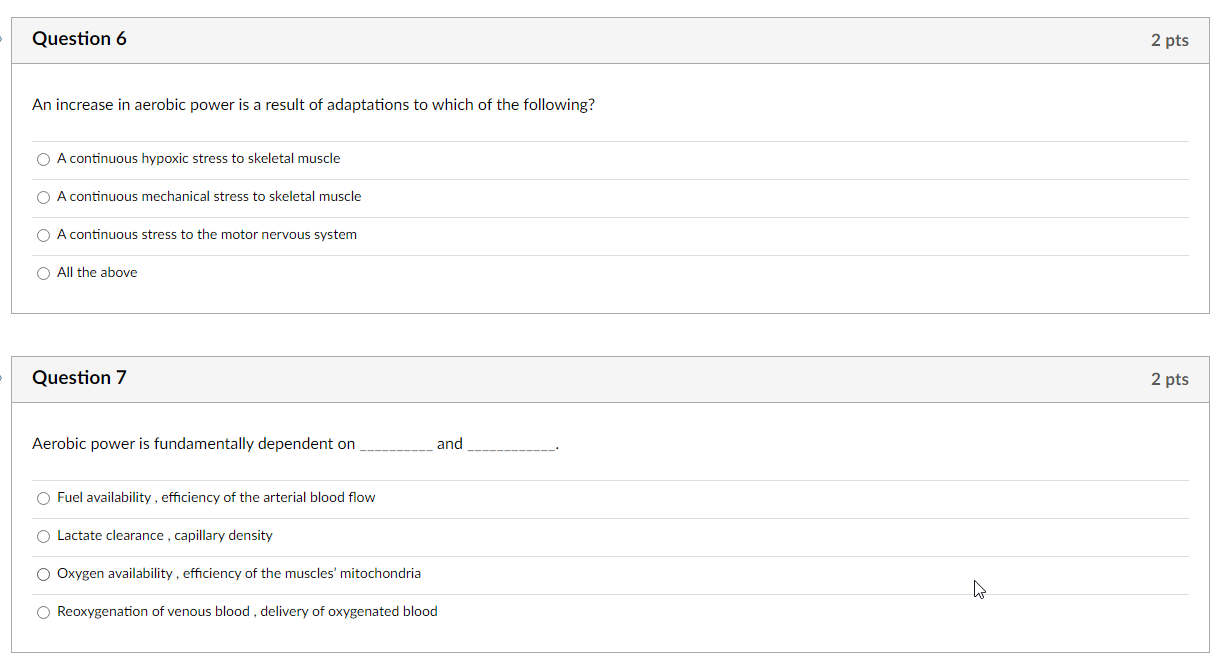Choose Fuel availability radio option
This screenshot has width=1226, height=666.
pos(43,498)
